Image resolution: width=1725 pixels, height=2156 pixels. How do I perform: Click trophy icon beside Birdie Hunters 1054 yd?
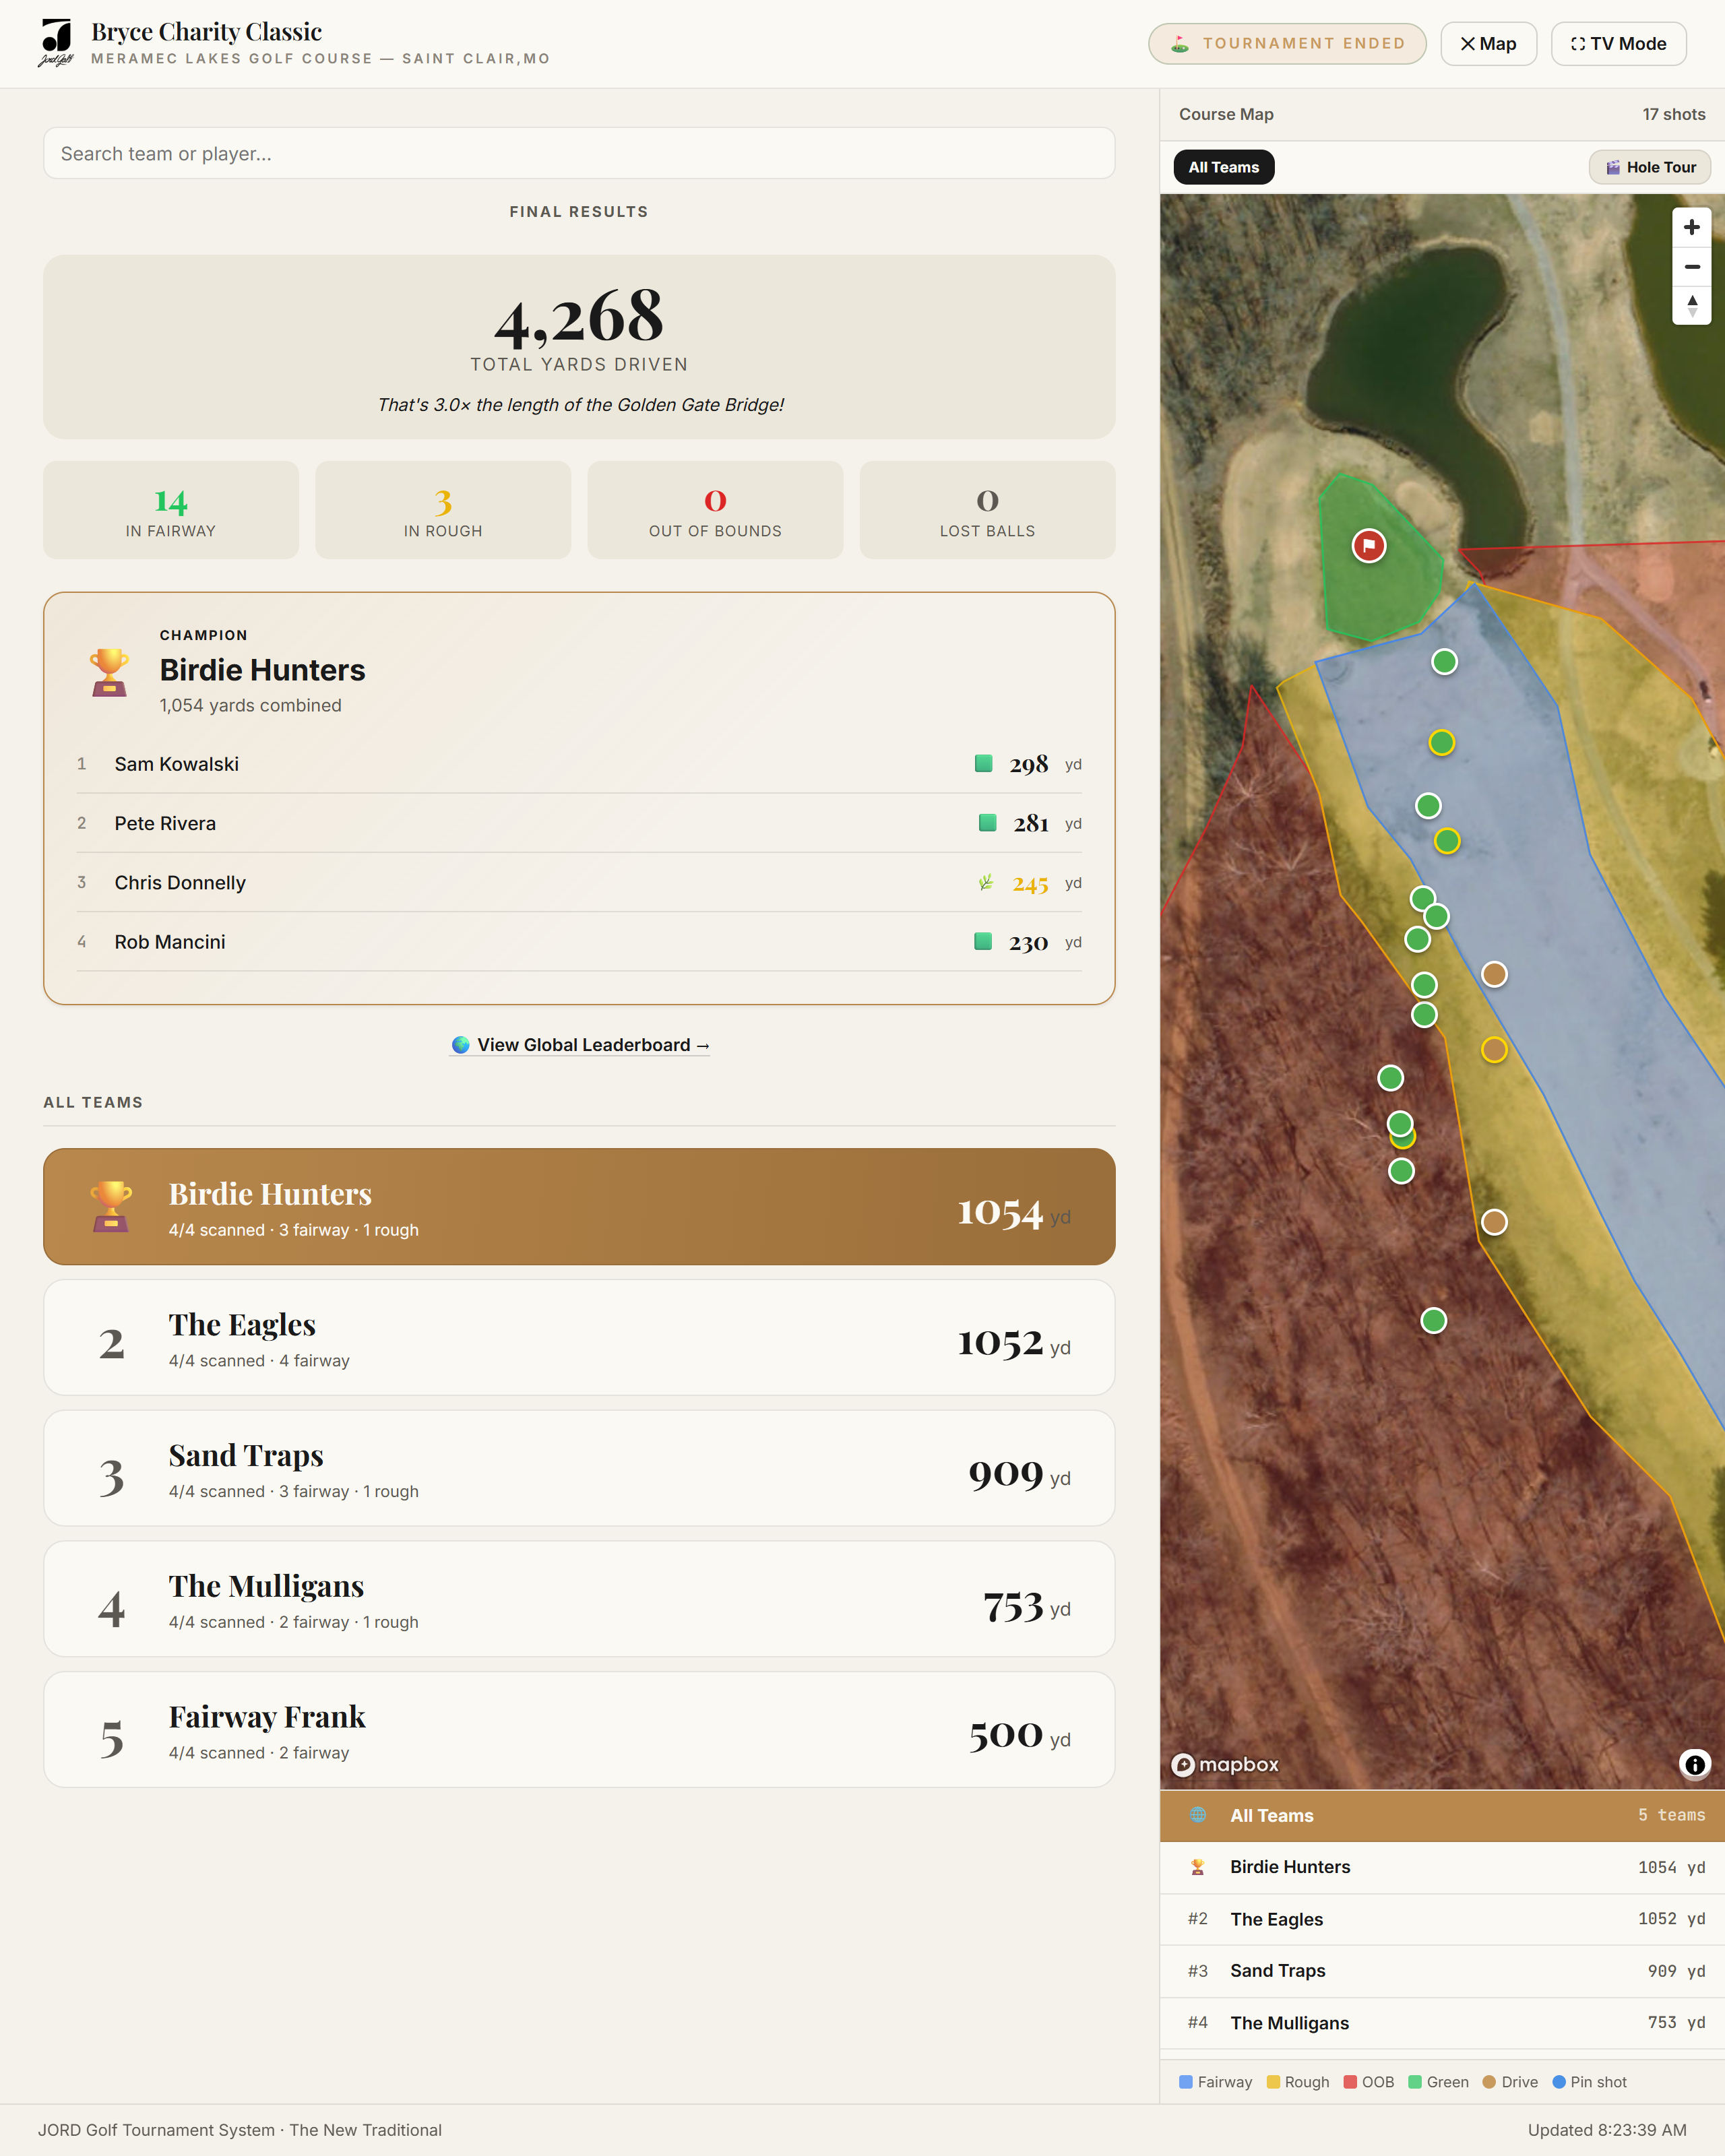pos(1197,1867)
